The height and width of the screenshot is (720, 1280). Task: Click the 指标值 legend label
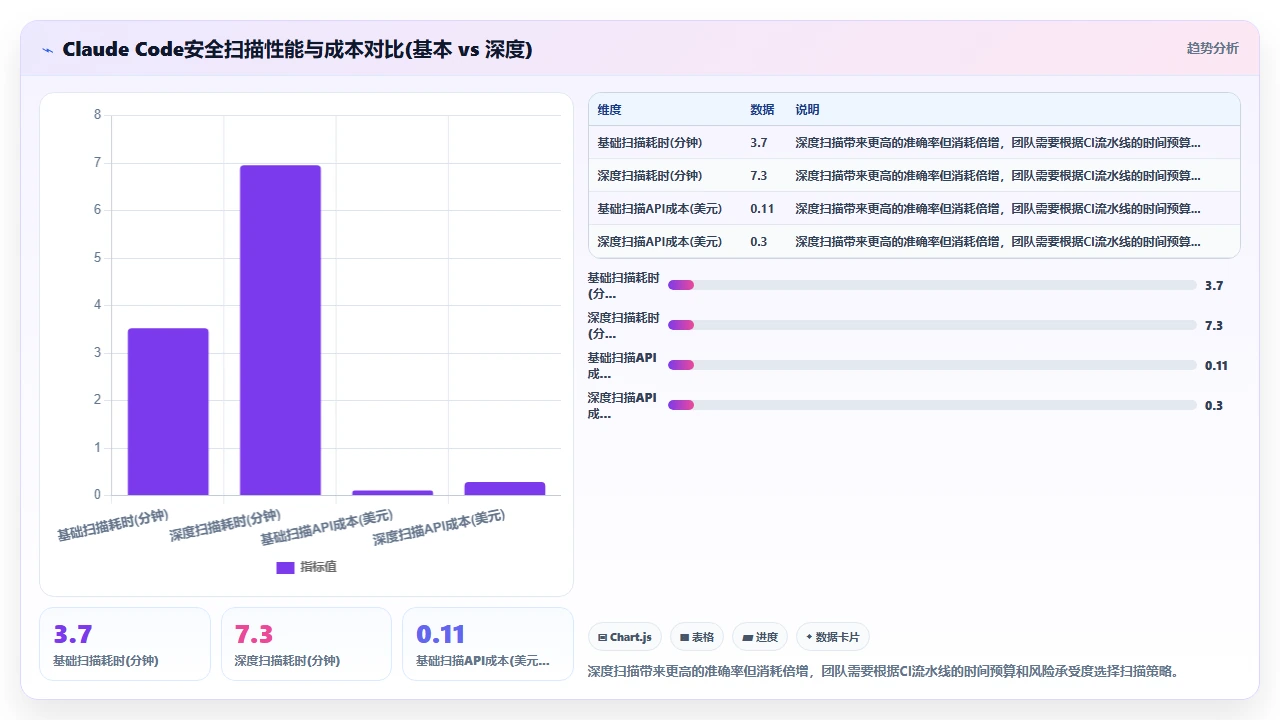pyautogui.click(x=318, y=567)
